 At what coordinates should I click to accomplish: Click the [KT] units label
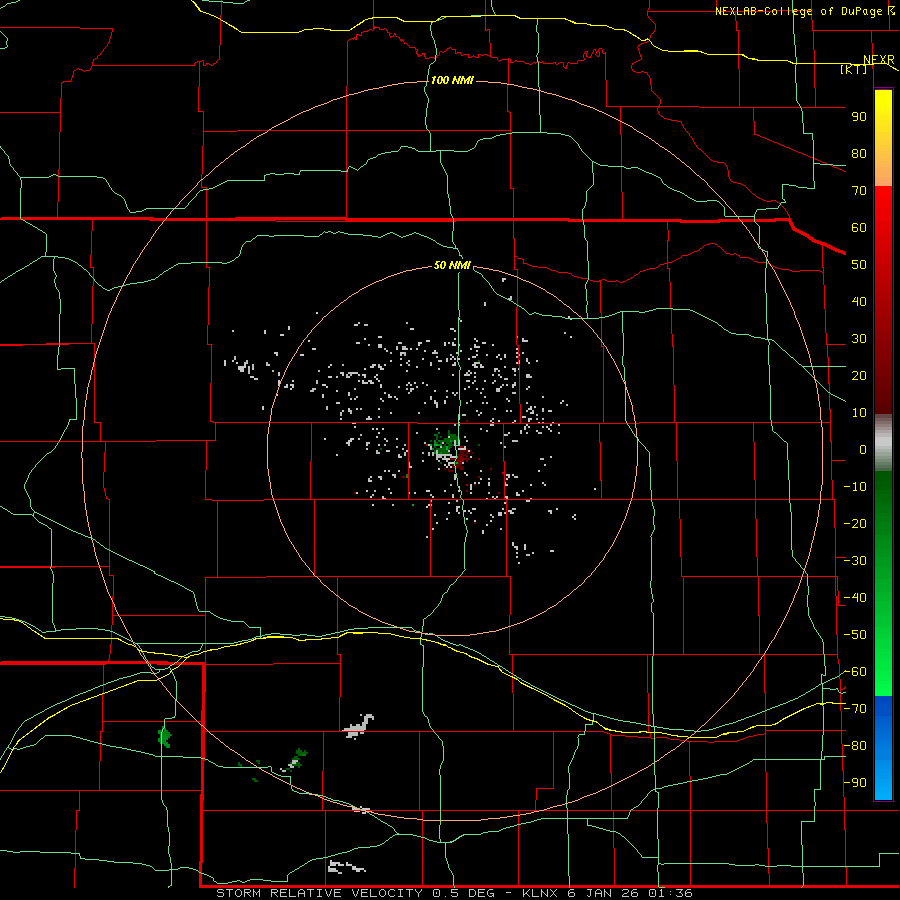click(854, 69)
